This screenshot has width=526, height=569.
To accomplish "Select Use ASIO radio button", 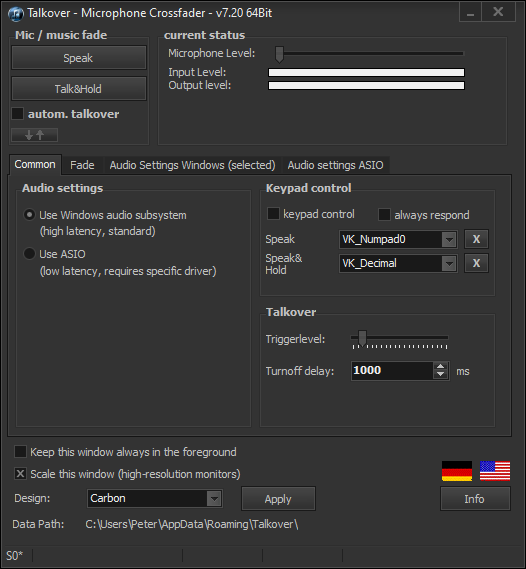I will coord(29,254).
